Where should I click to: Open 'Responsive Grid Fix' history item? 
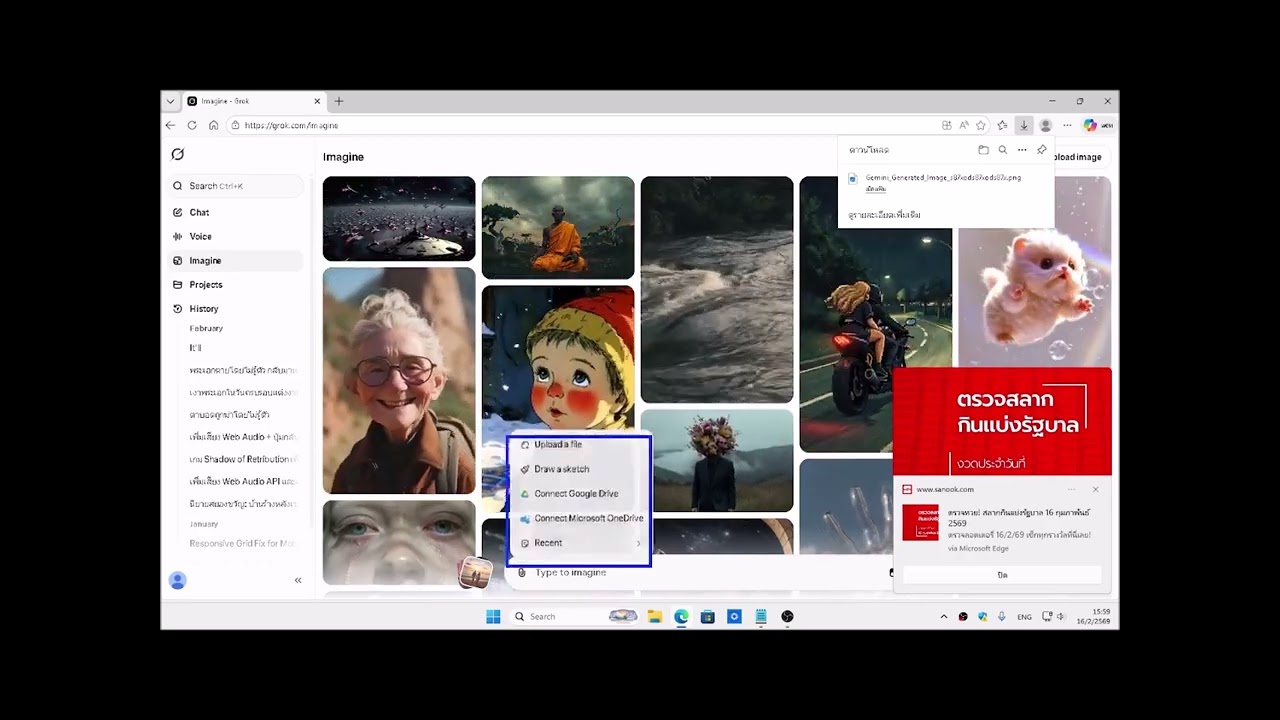(x=244, y=544)
